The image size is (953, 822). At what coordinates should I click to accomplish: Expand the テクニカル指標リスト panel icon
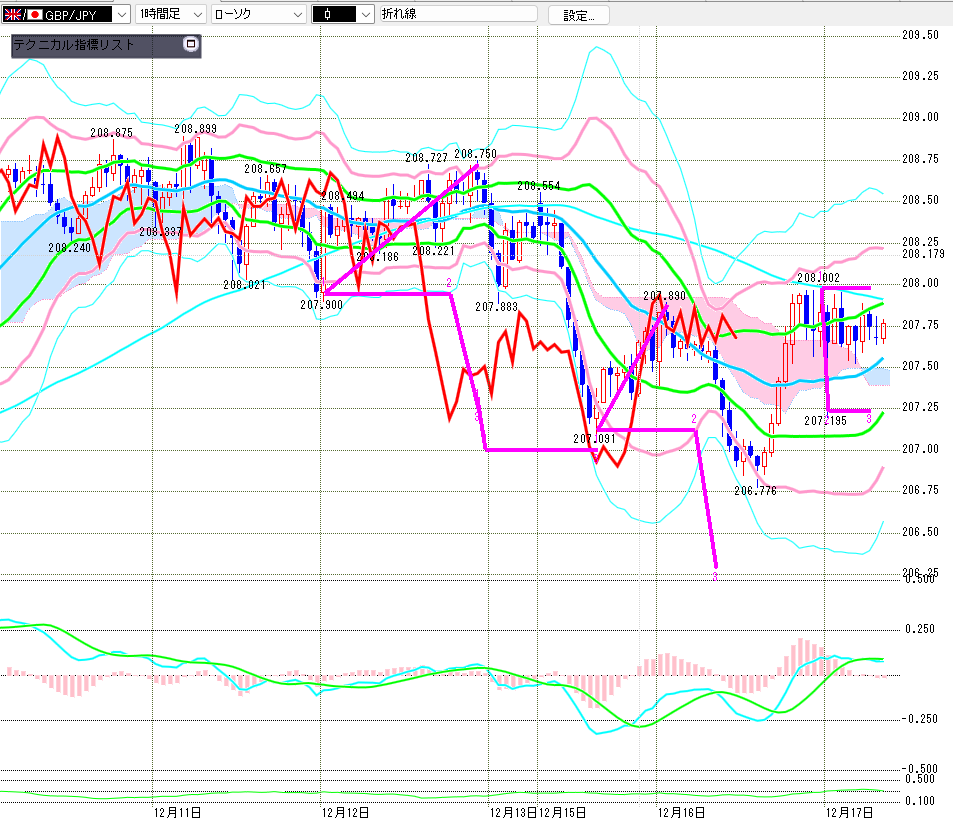[190, 45]
